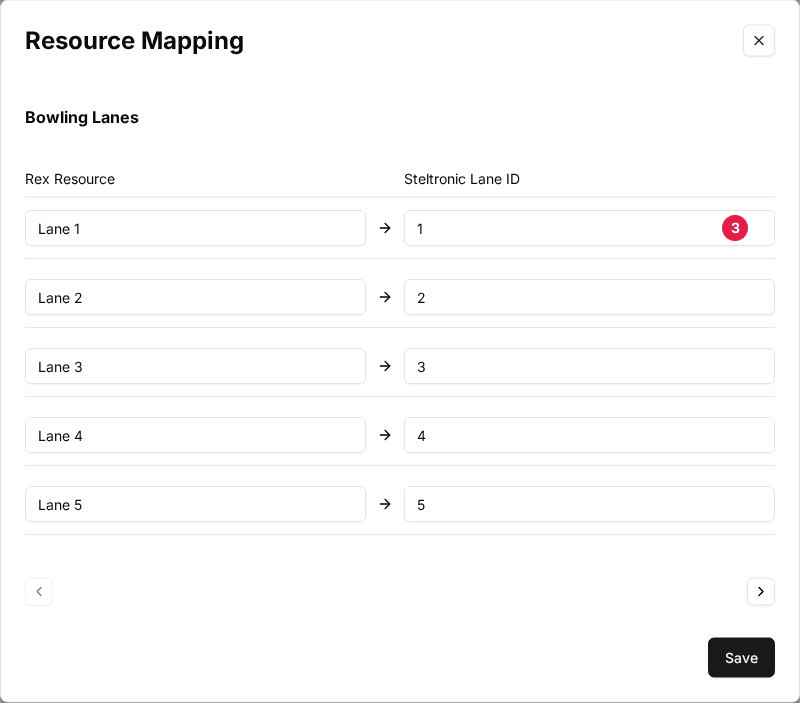
Task: Click the arrow icon in Lane 4 row
Action: (385, 435)
